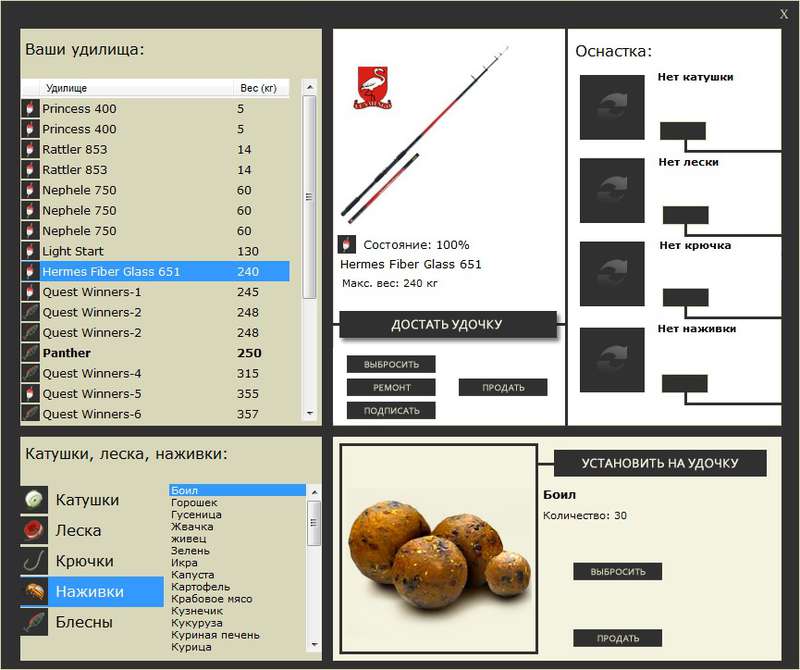
Task: Click the float icon of Quest Winners-5 row
Action: click(30, 393)
